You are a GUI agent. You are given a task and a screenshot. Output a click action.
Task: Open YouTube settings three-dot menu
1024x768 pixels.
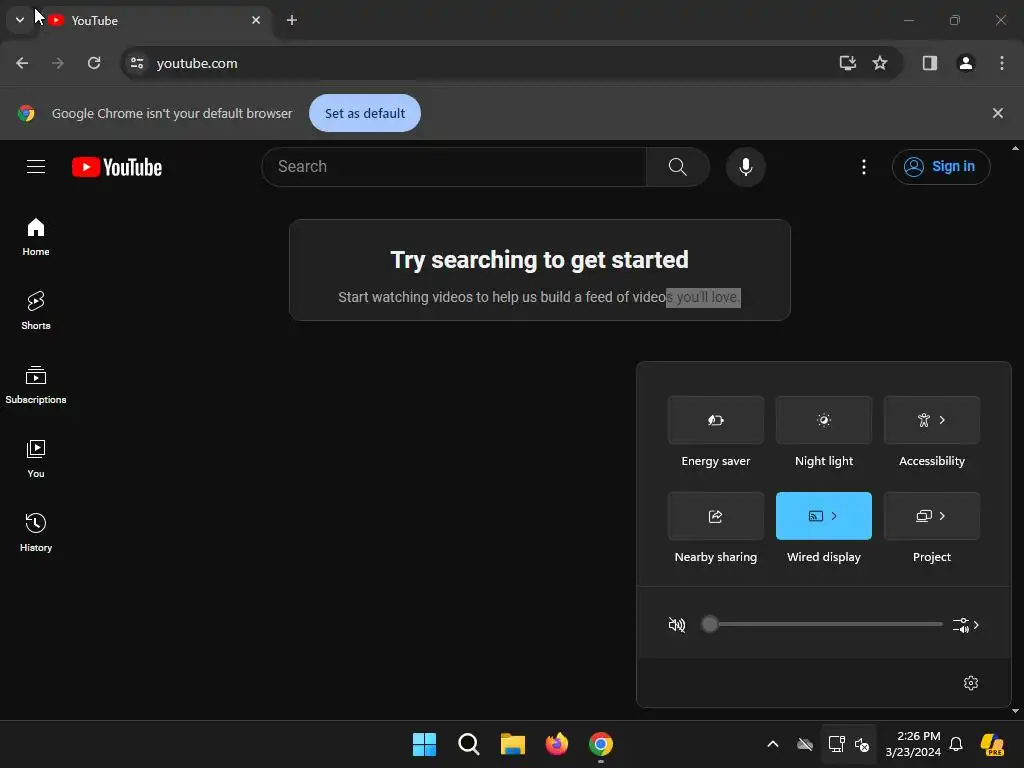click(x=863, y=167)
